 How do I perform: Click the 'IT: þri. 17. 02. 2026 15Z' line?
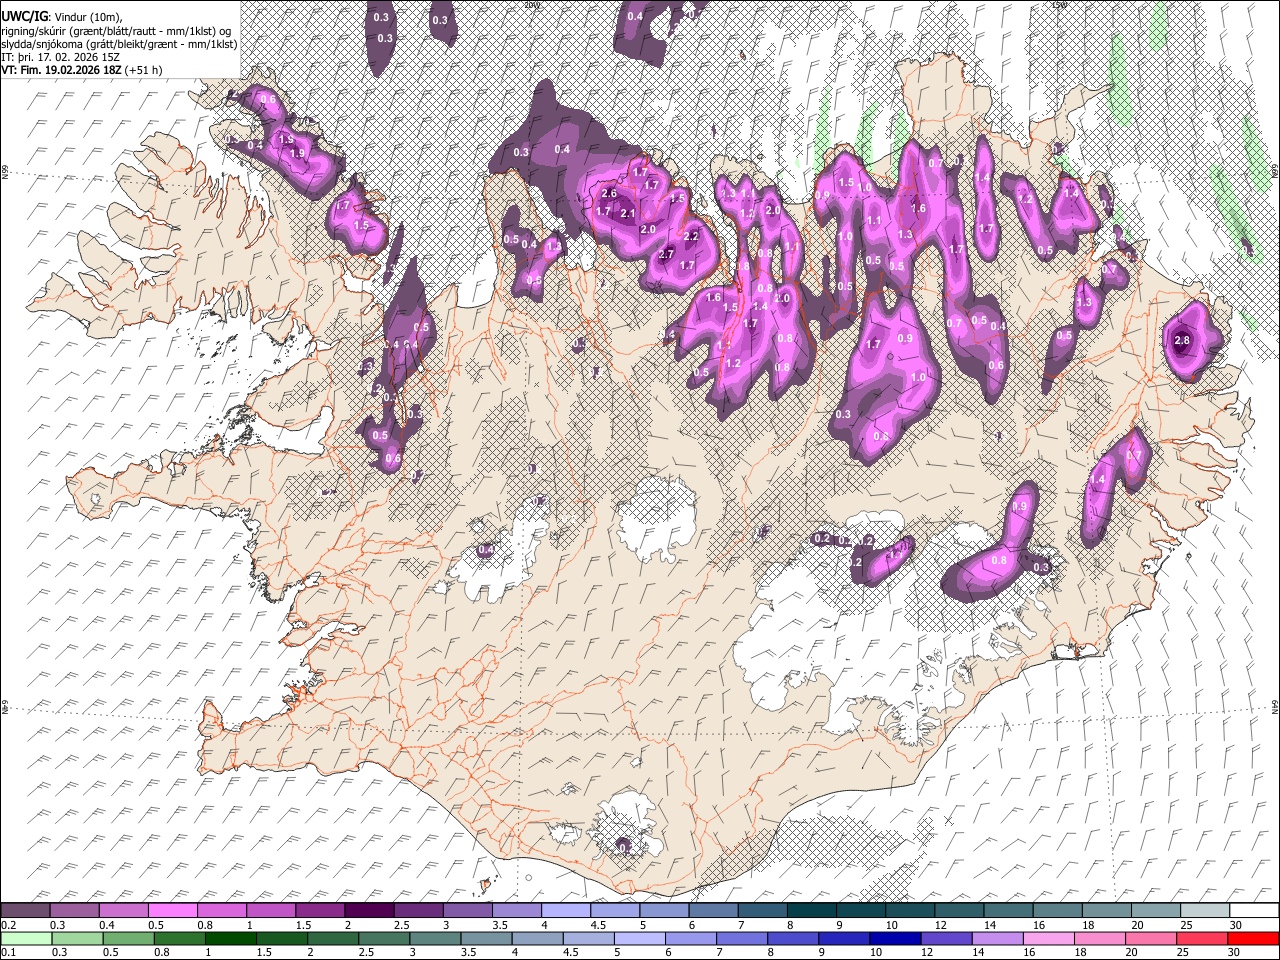click(61, 57)
